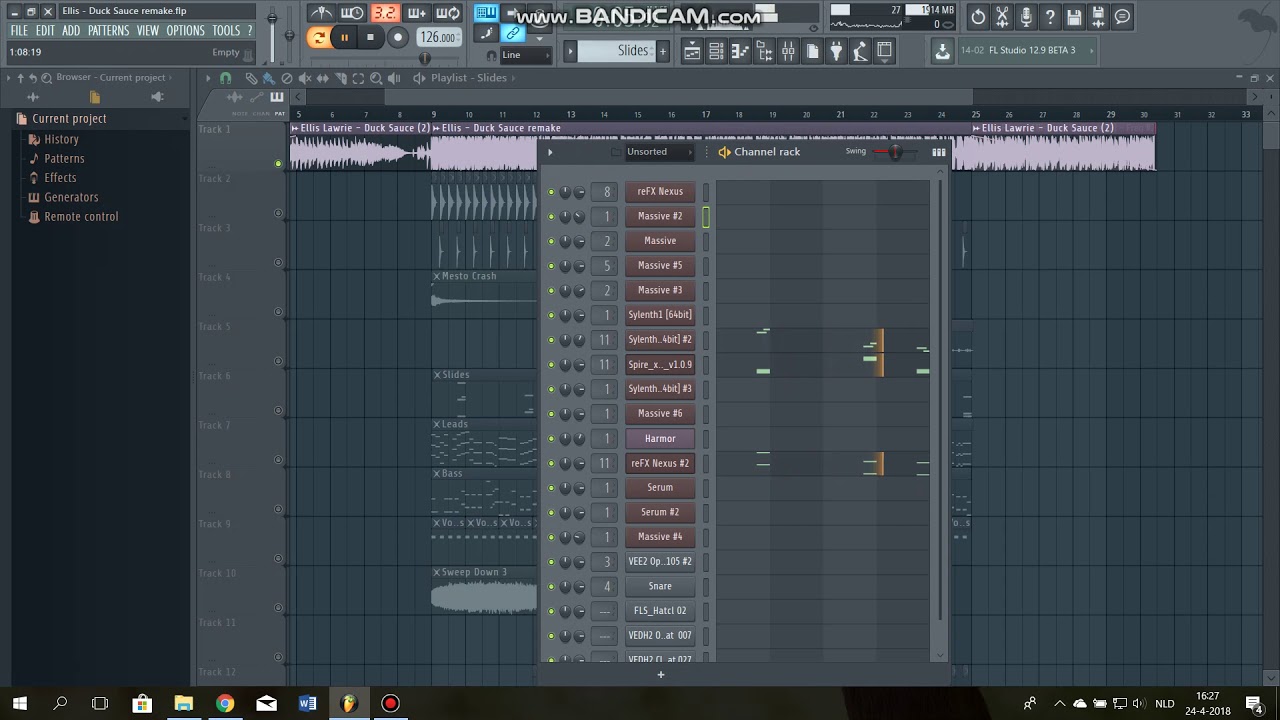Toggle the link-to-controller chain button
The image size is (1280, 720).
[x=513, y=34]
